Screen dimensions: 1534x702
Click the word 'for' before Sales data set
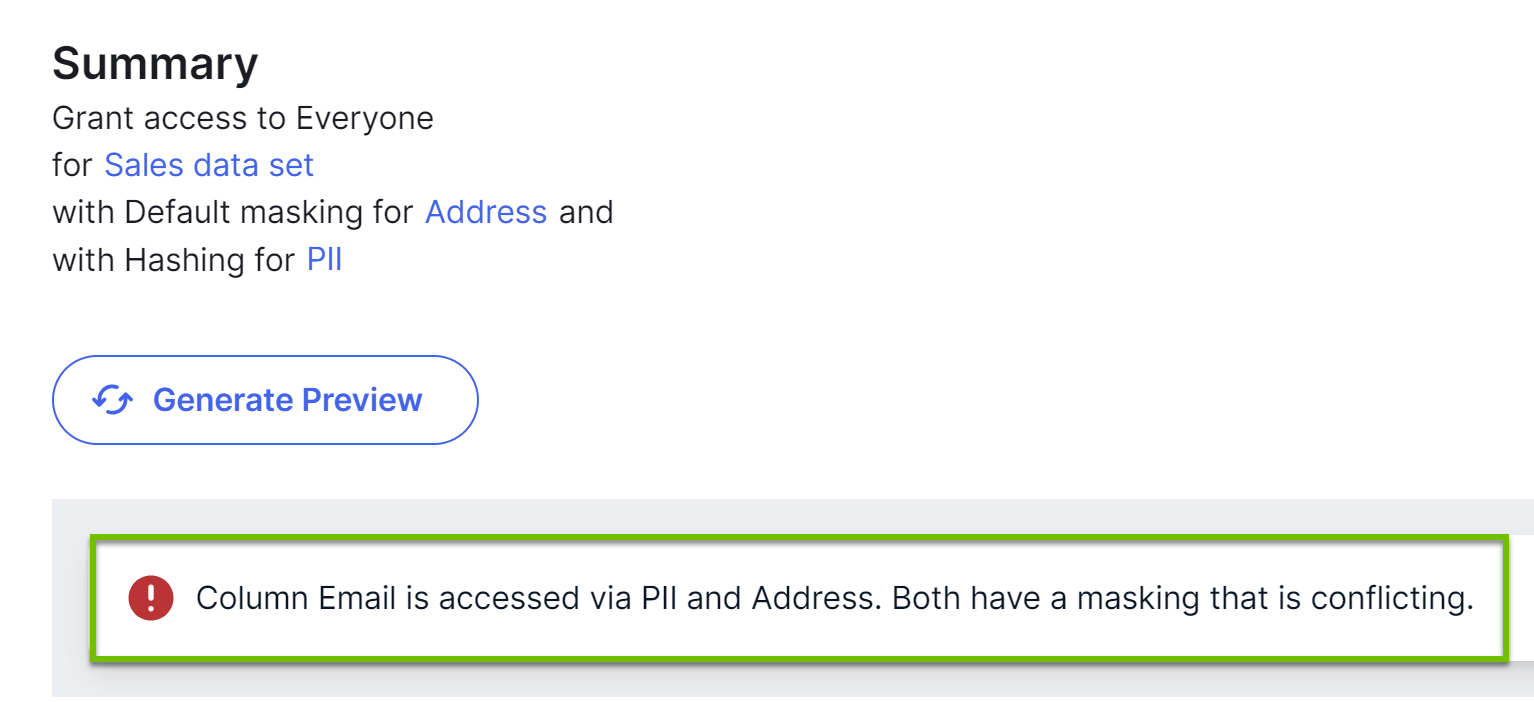coord(72,165)
